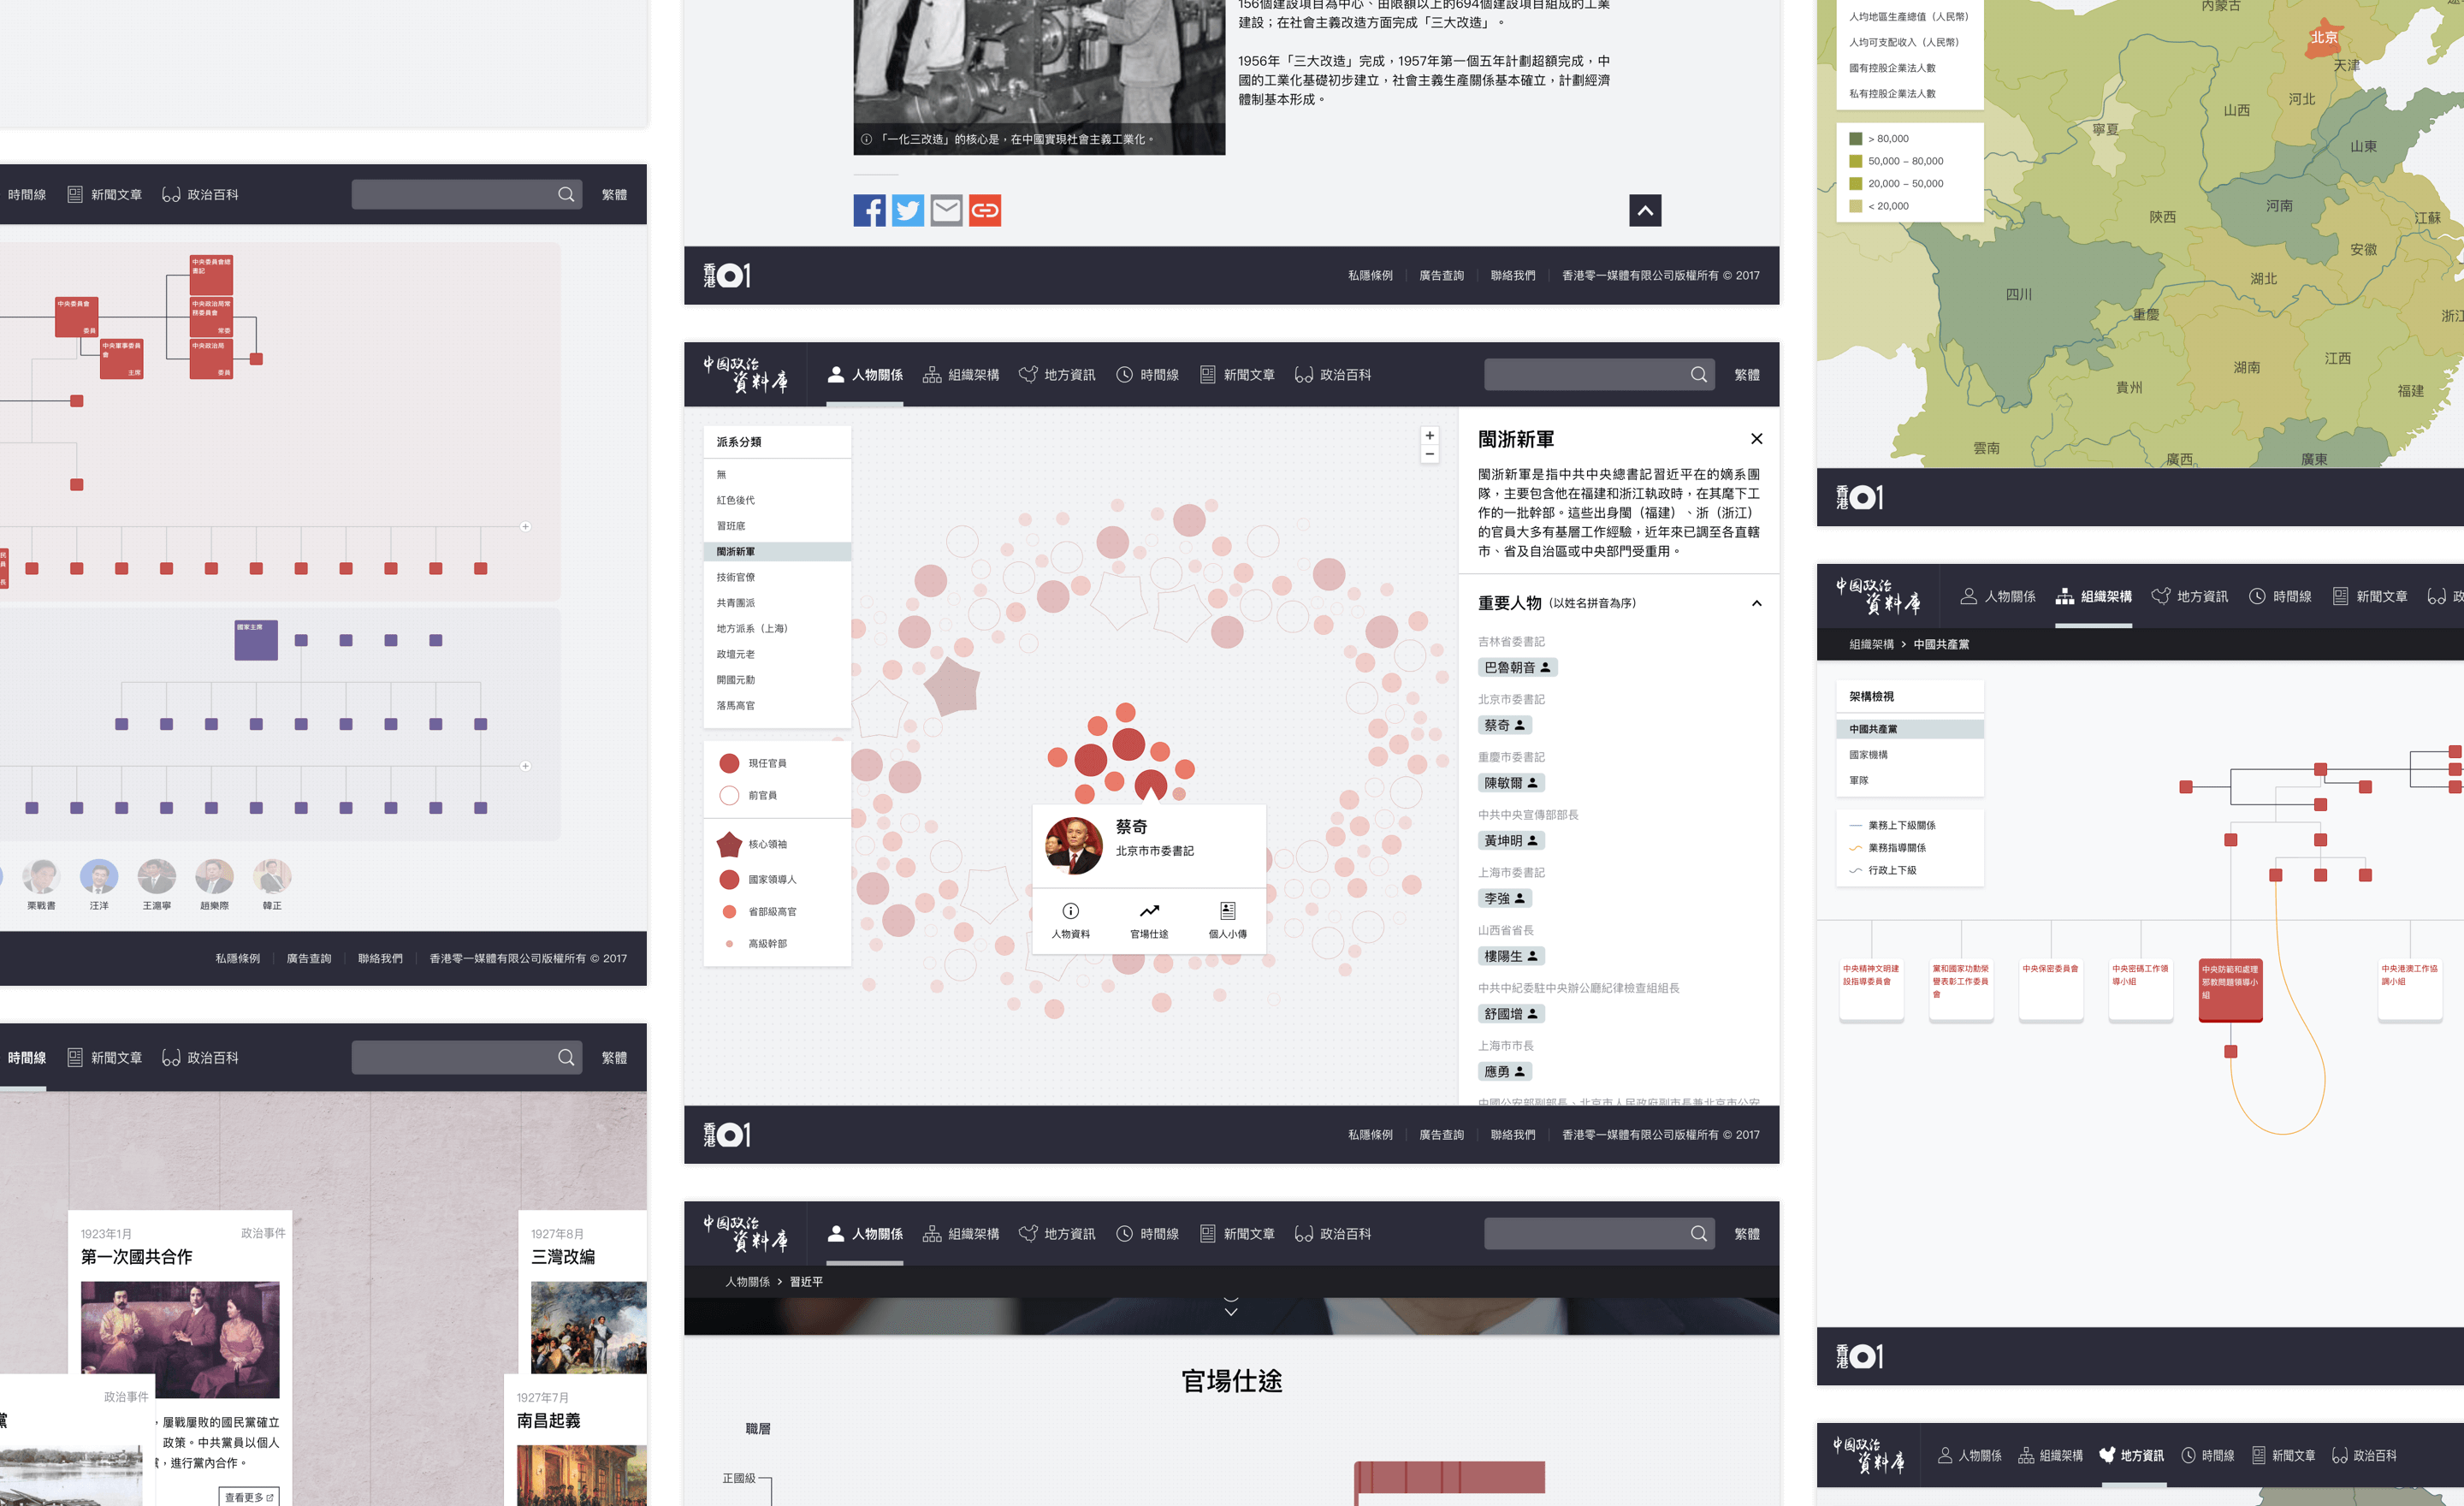Zoom in on the faction relationship graph
The image size is (2464, 1506).
pyautogui.click(x=1430, y=435)
